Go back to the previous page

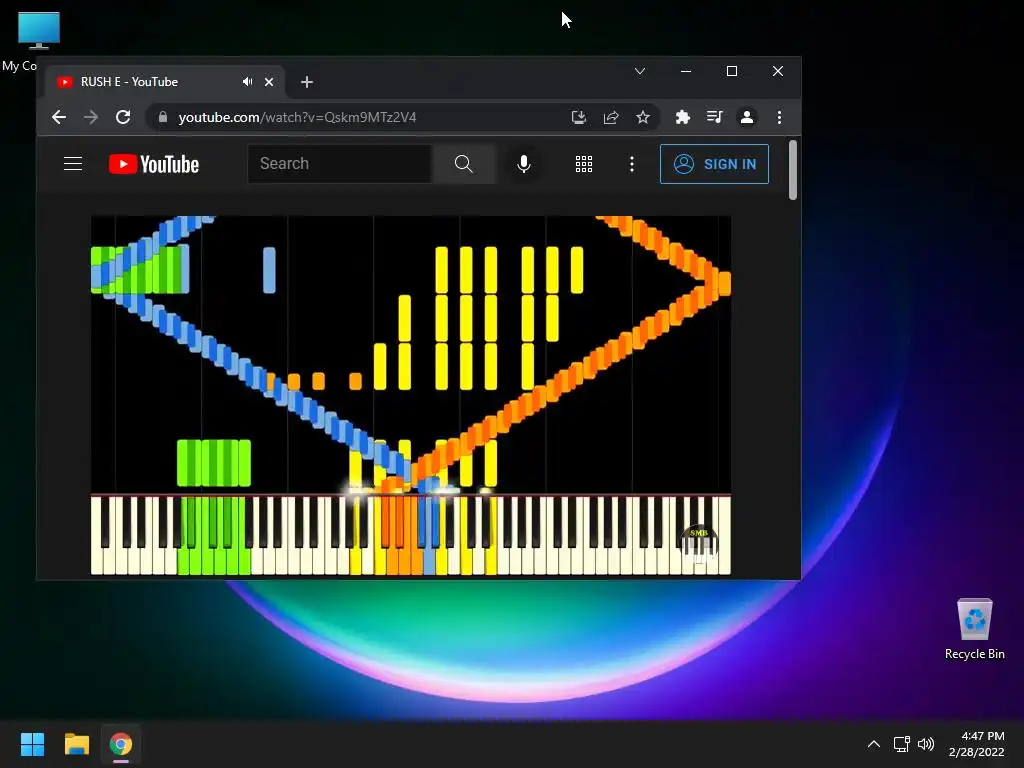59,118
